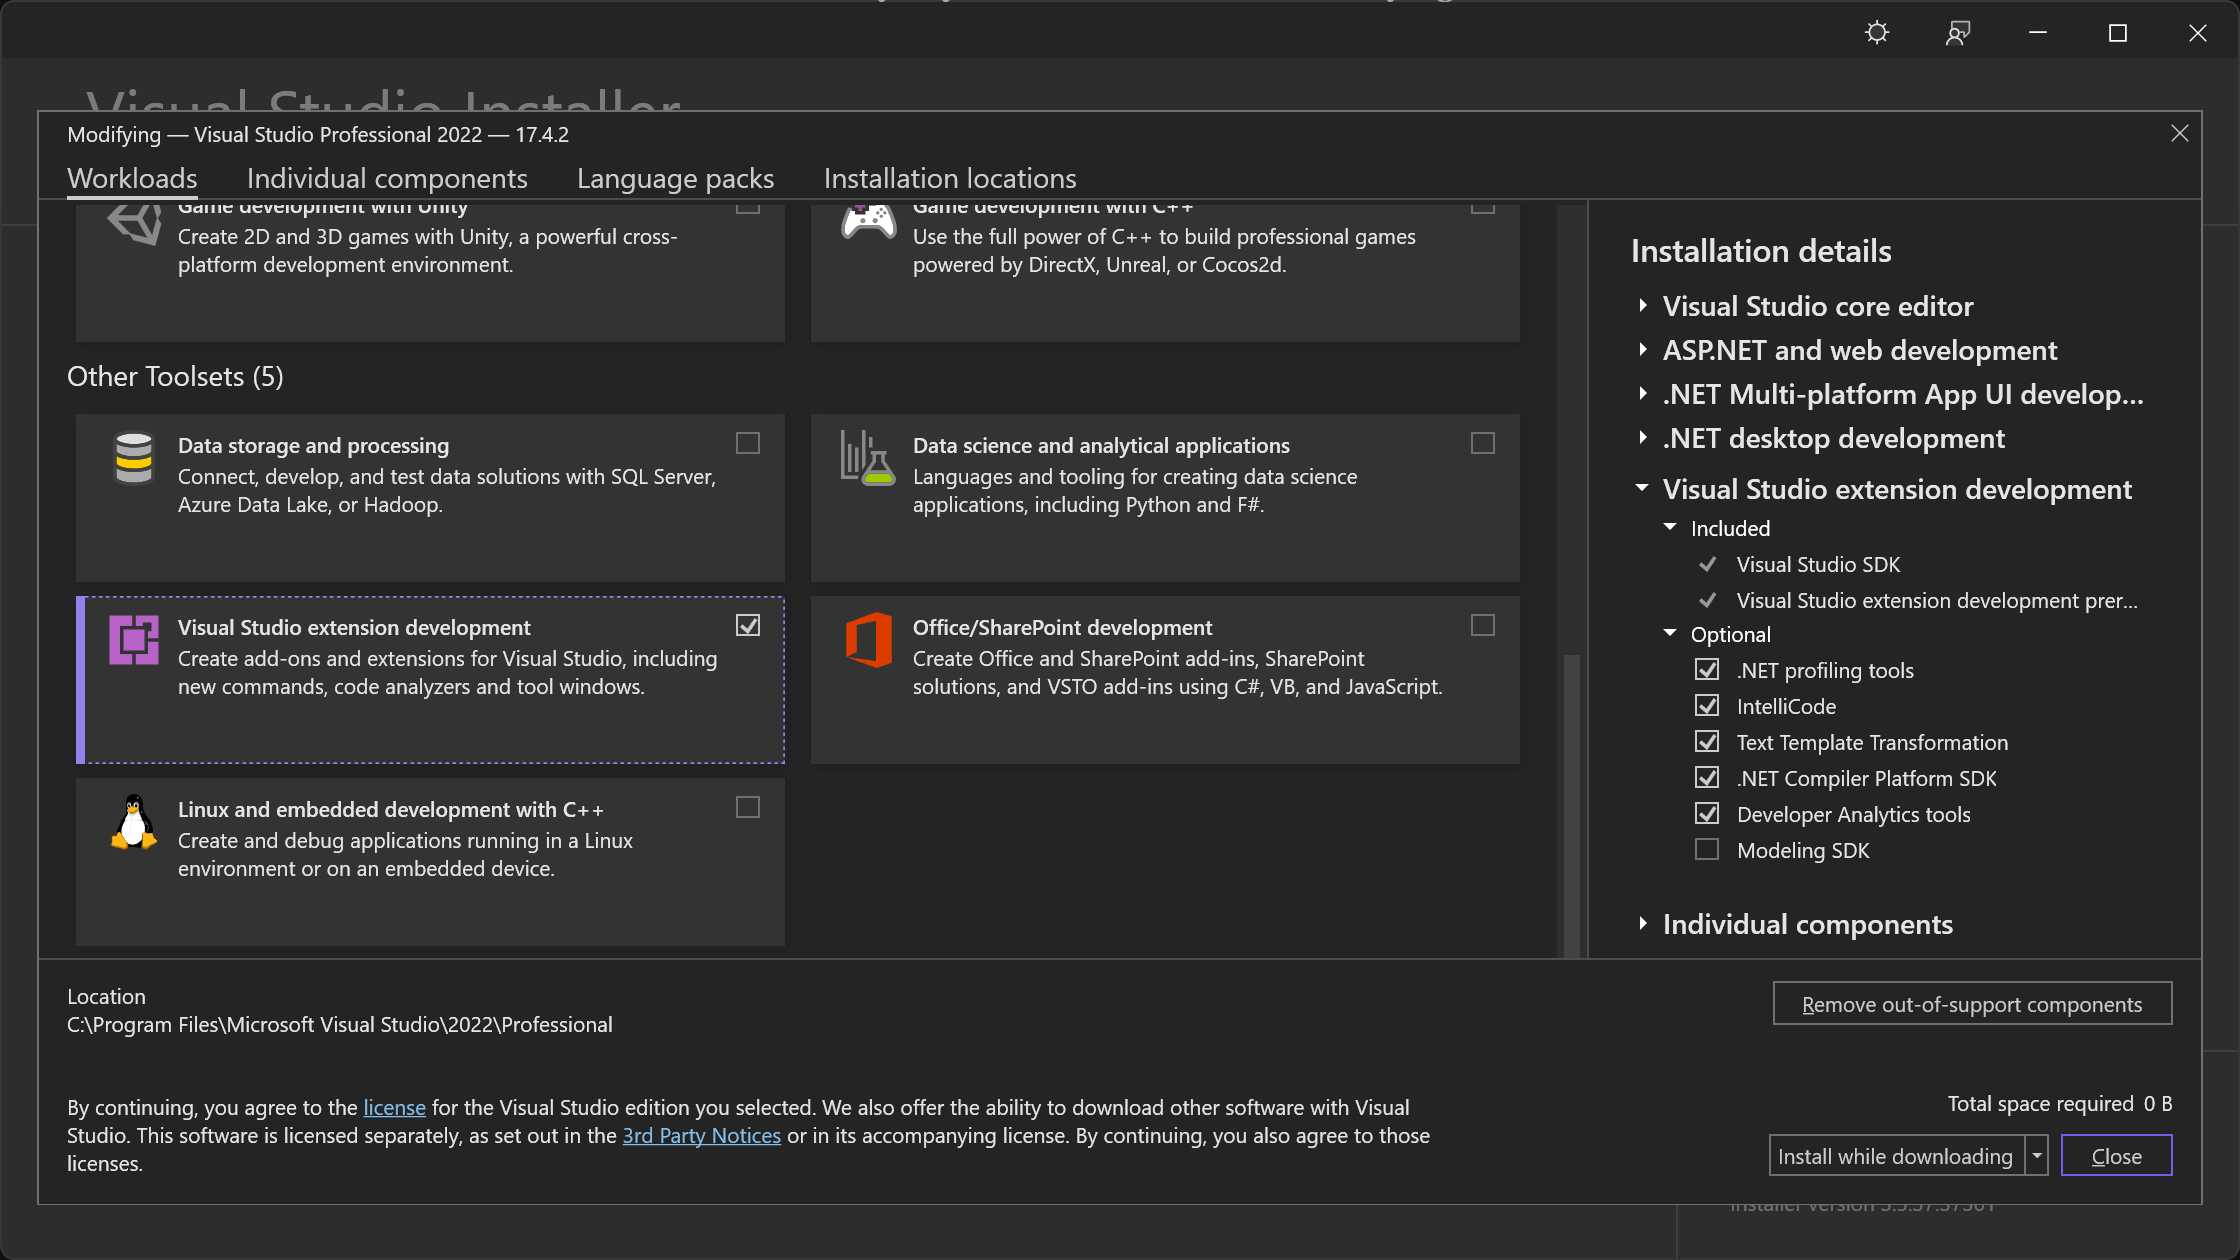Expand the Individual components section
2240x1260 pixels.
[x=1643, y=923]
